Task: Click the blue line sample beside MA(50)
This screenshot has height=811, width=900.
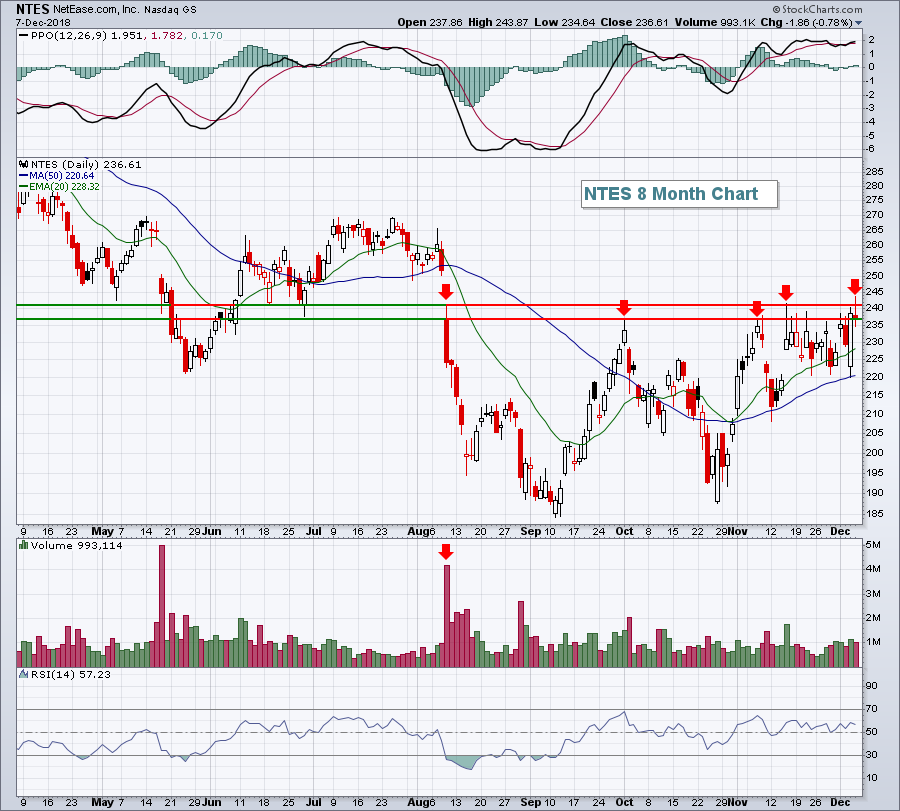Action: tap(24, 176)
